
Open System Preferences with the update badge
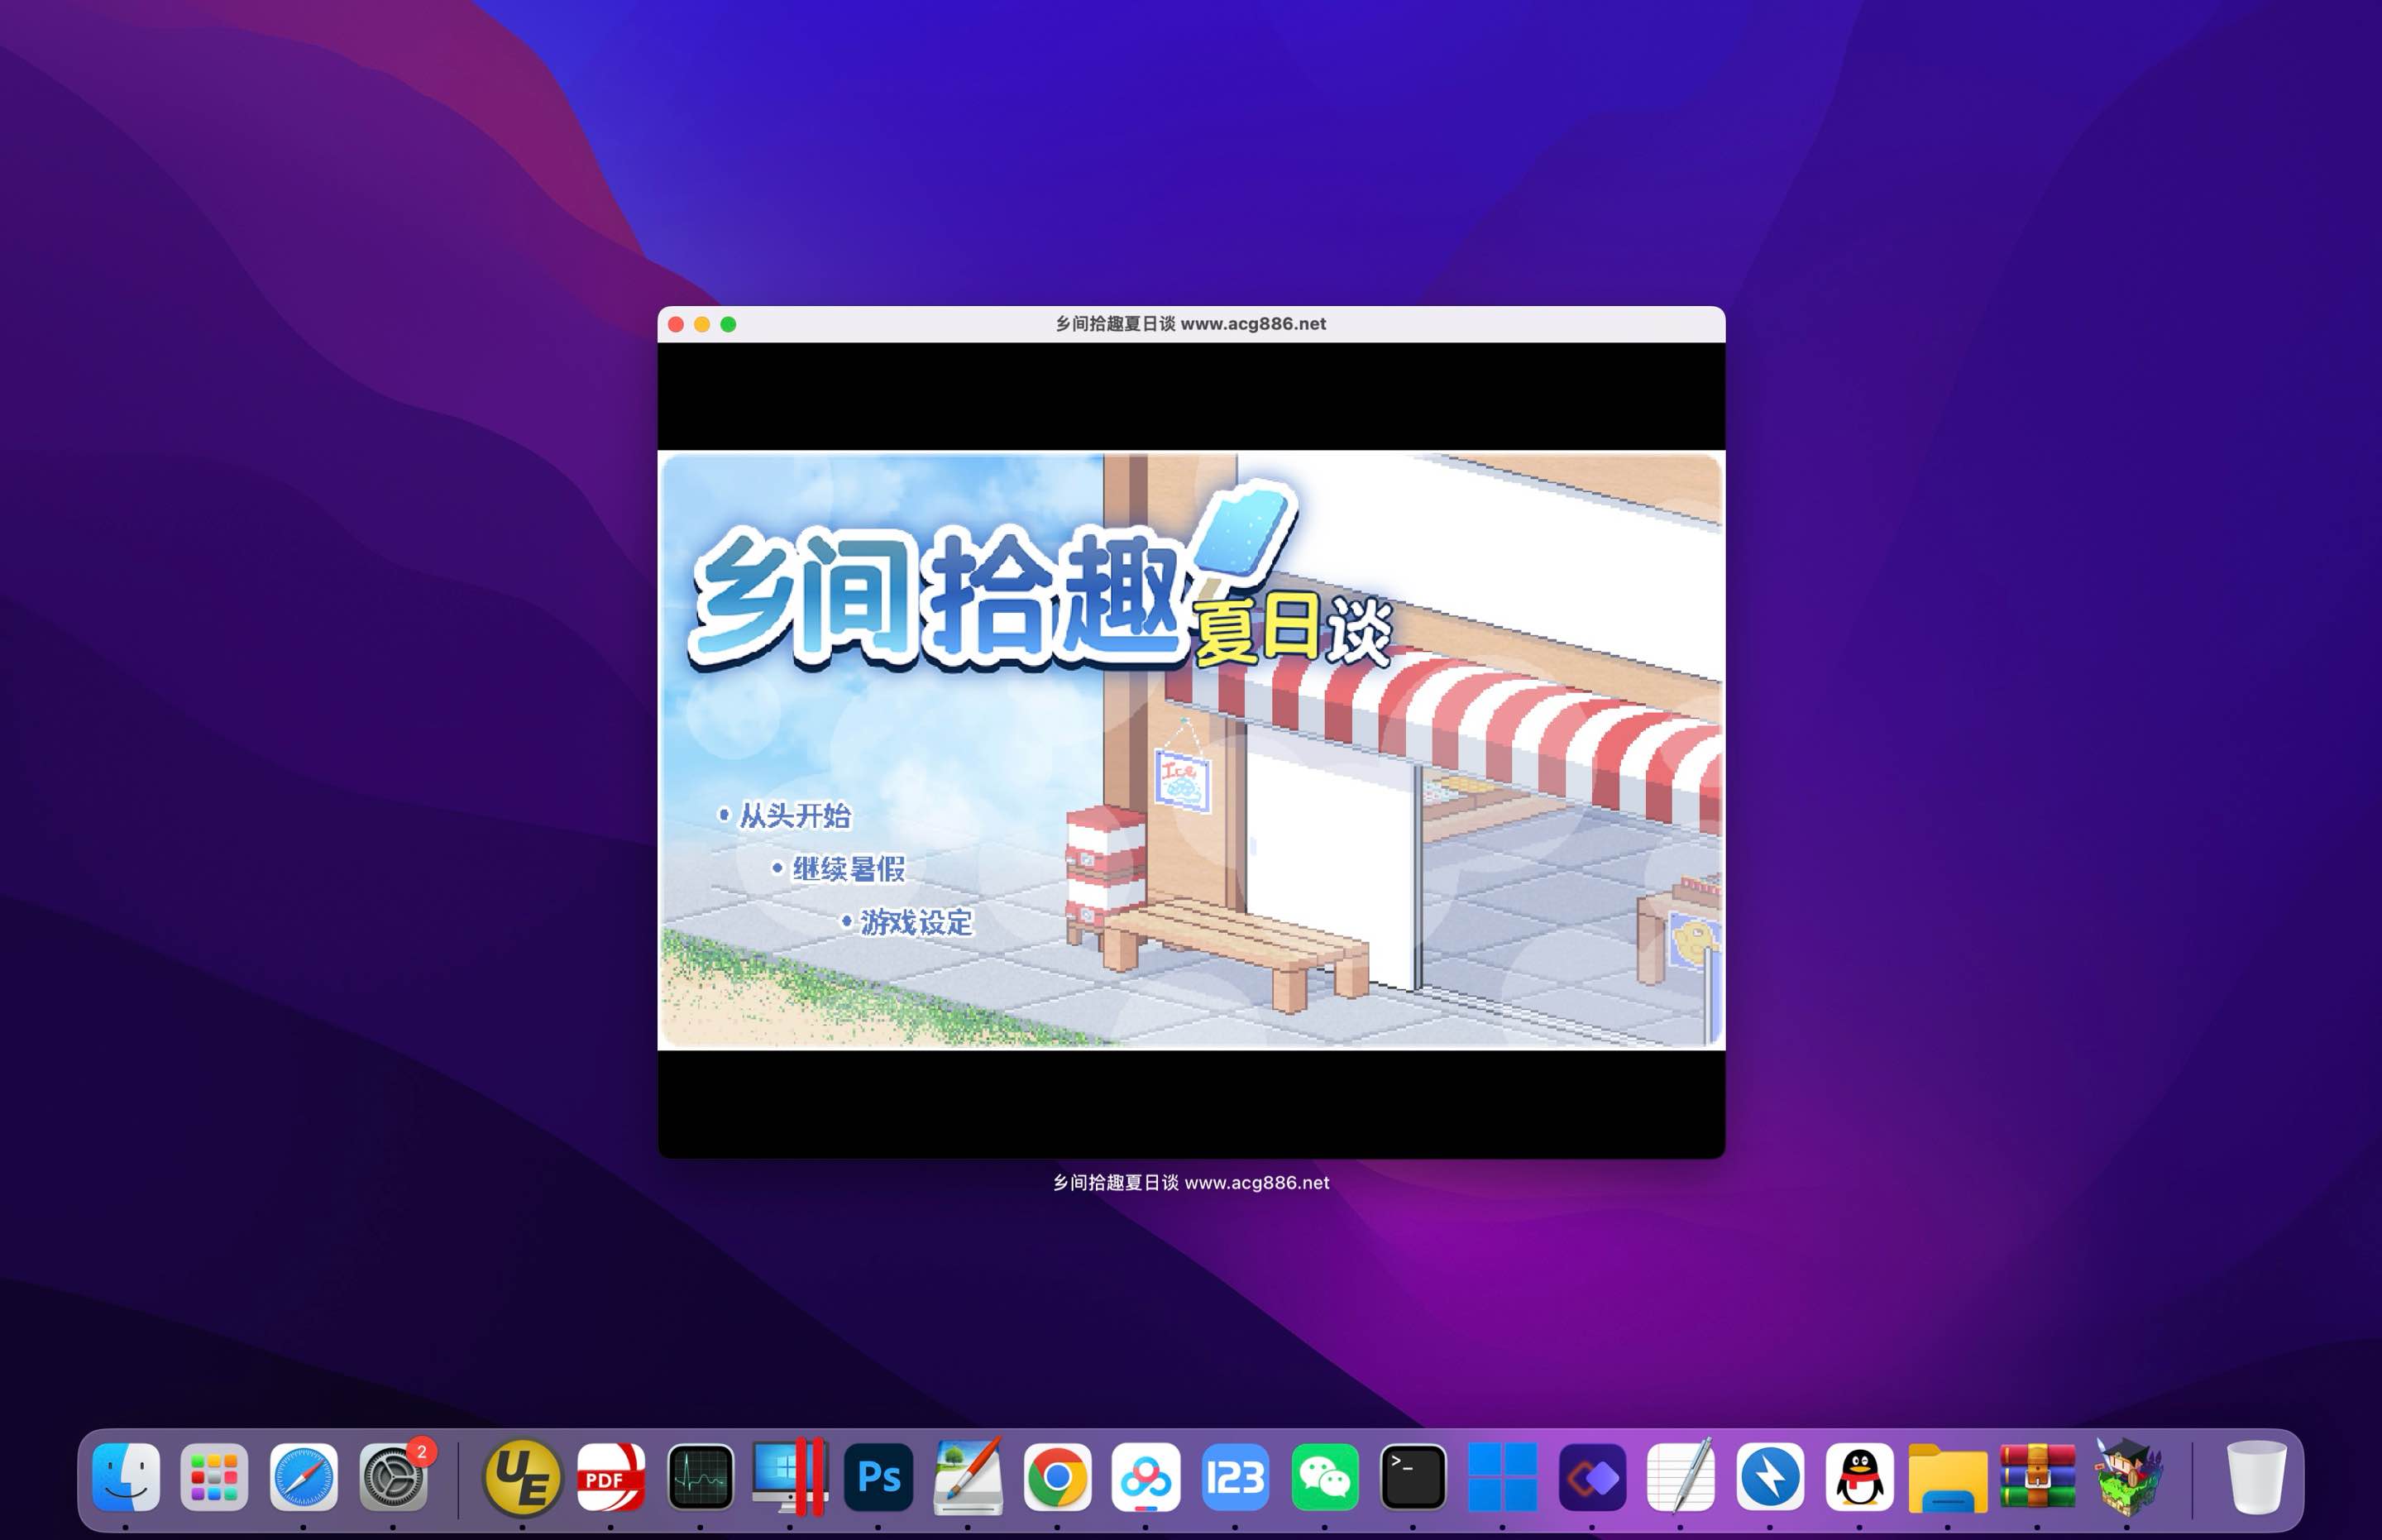(x=394, y=1476)
